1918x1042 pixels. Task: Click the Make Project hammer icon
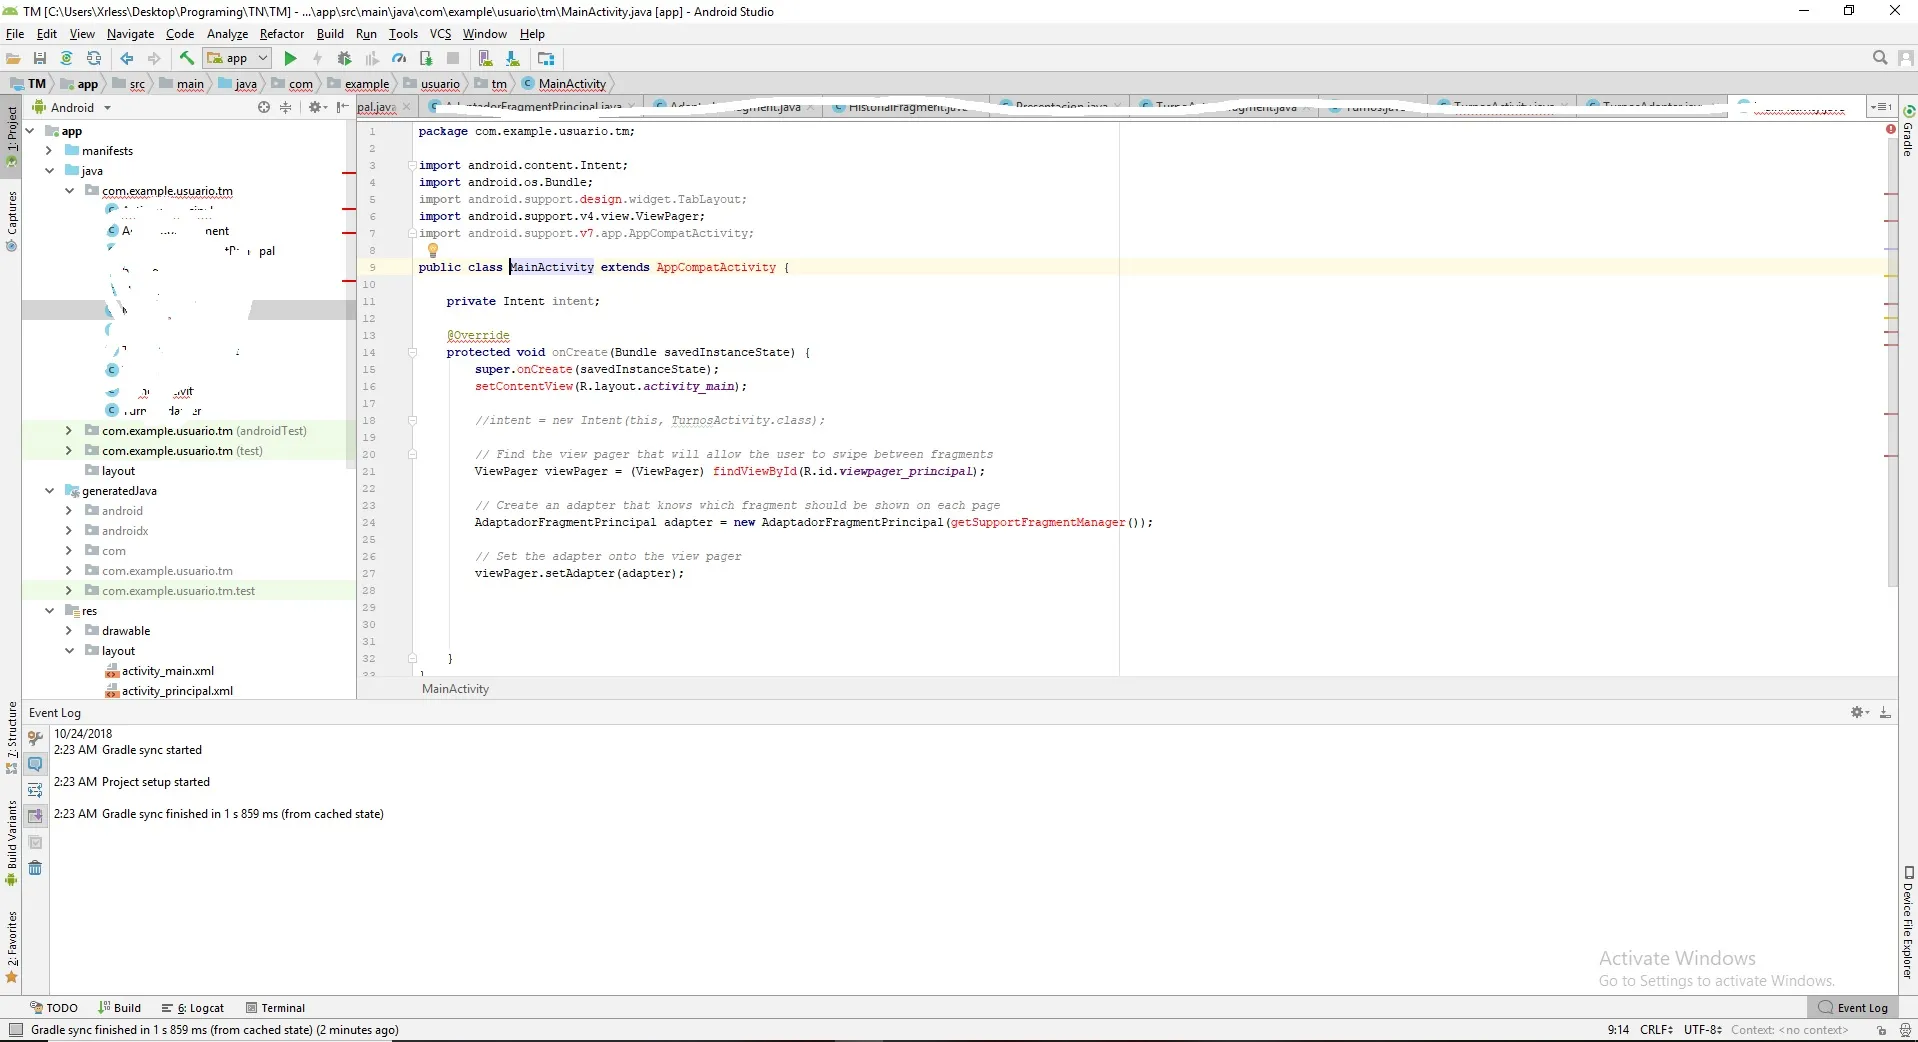(x=187, y=59)
